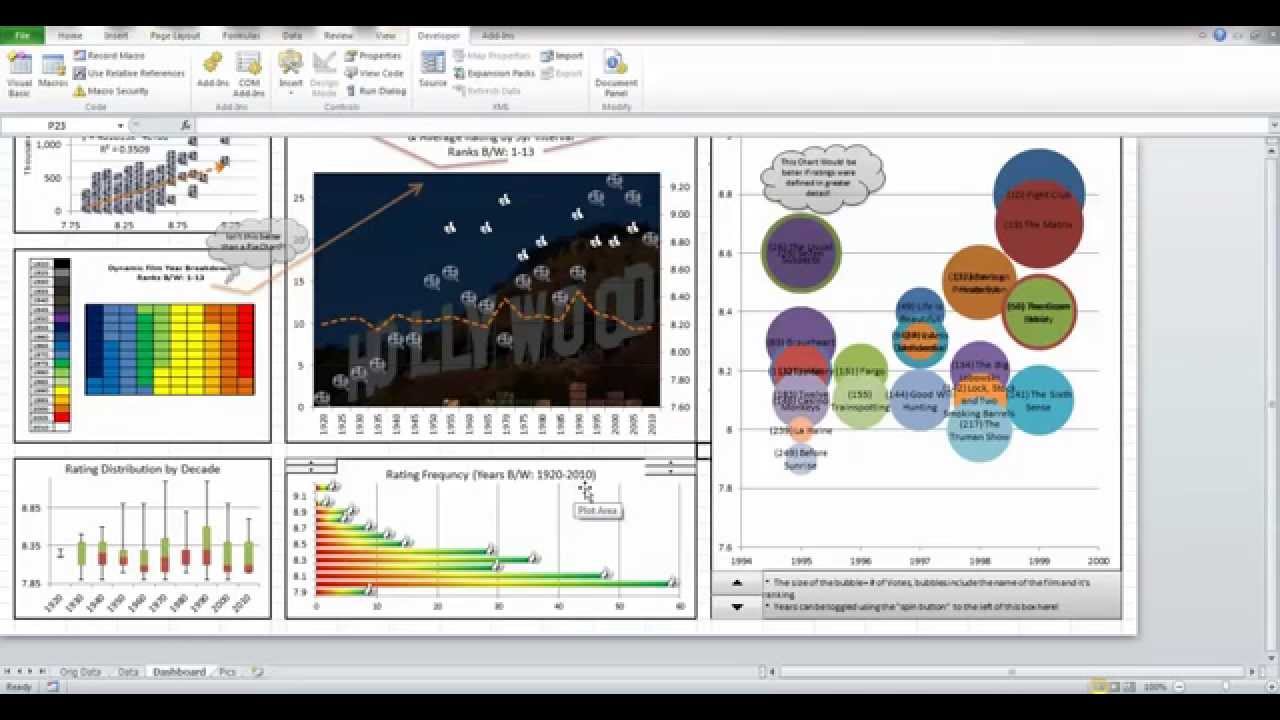Click the Rating Distribution by Decade title
This screenshot has width=1280, height=720.
142,468
